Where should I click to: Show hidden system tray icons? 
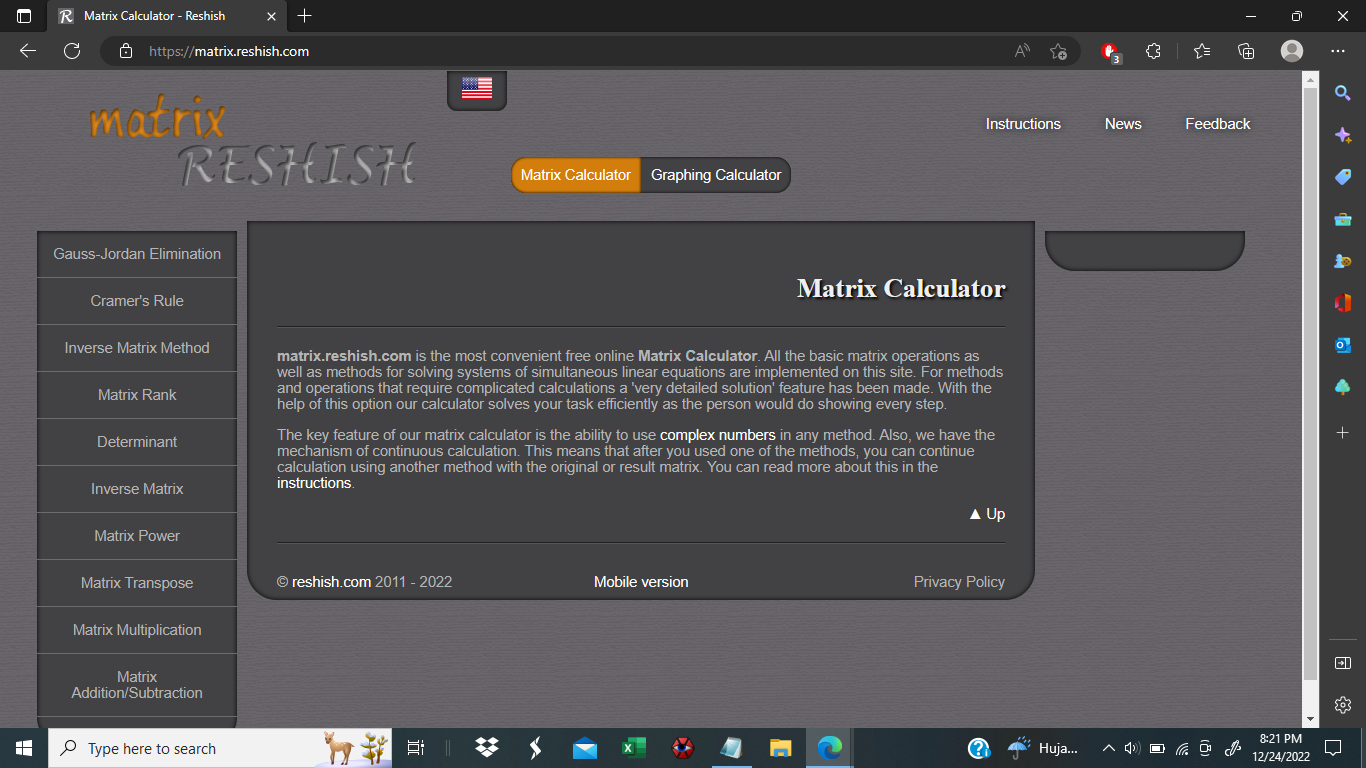1108,748
